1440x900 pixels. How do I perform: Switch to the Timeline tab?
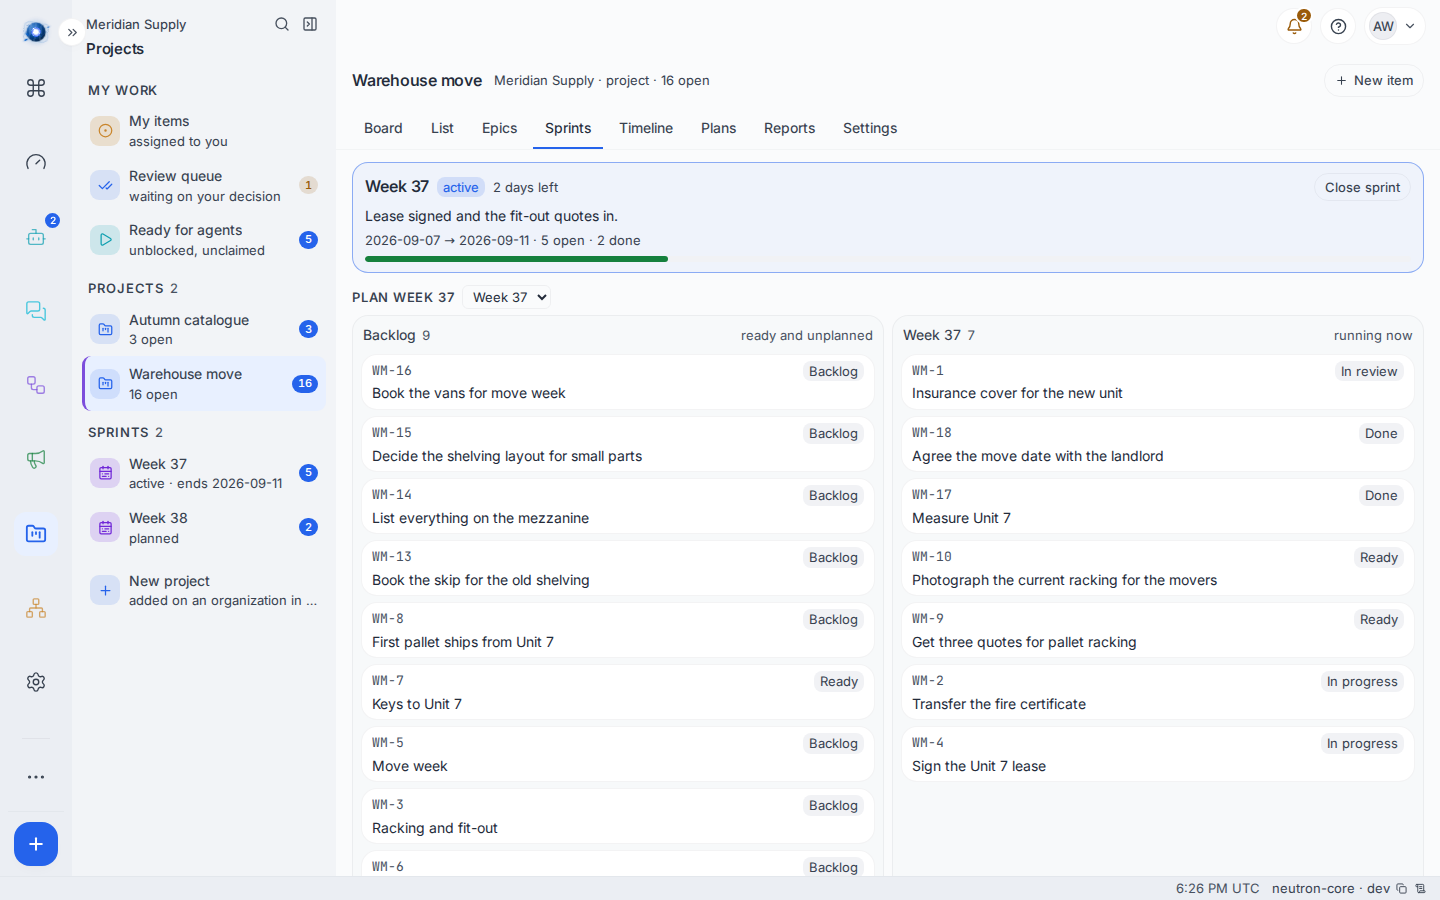[x=646, y=128]
